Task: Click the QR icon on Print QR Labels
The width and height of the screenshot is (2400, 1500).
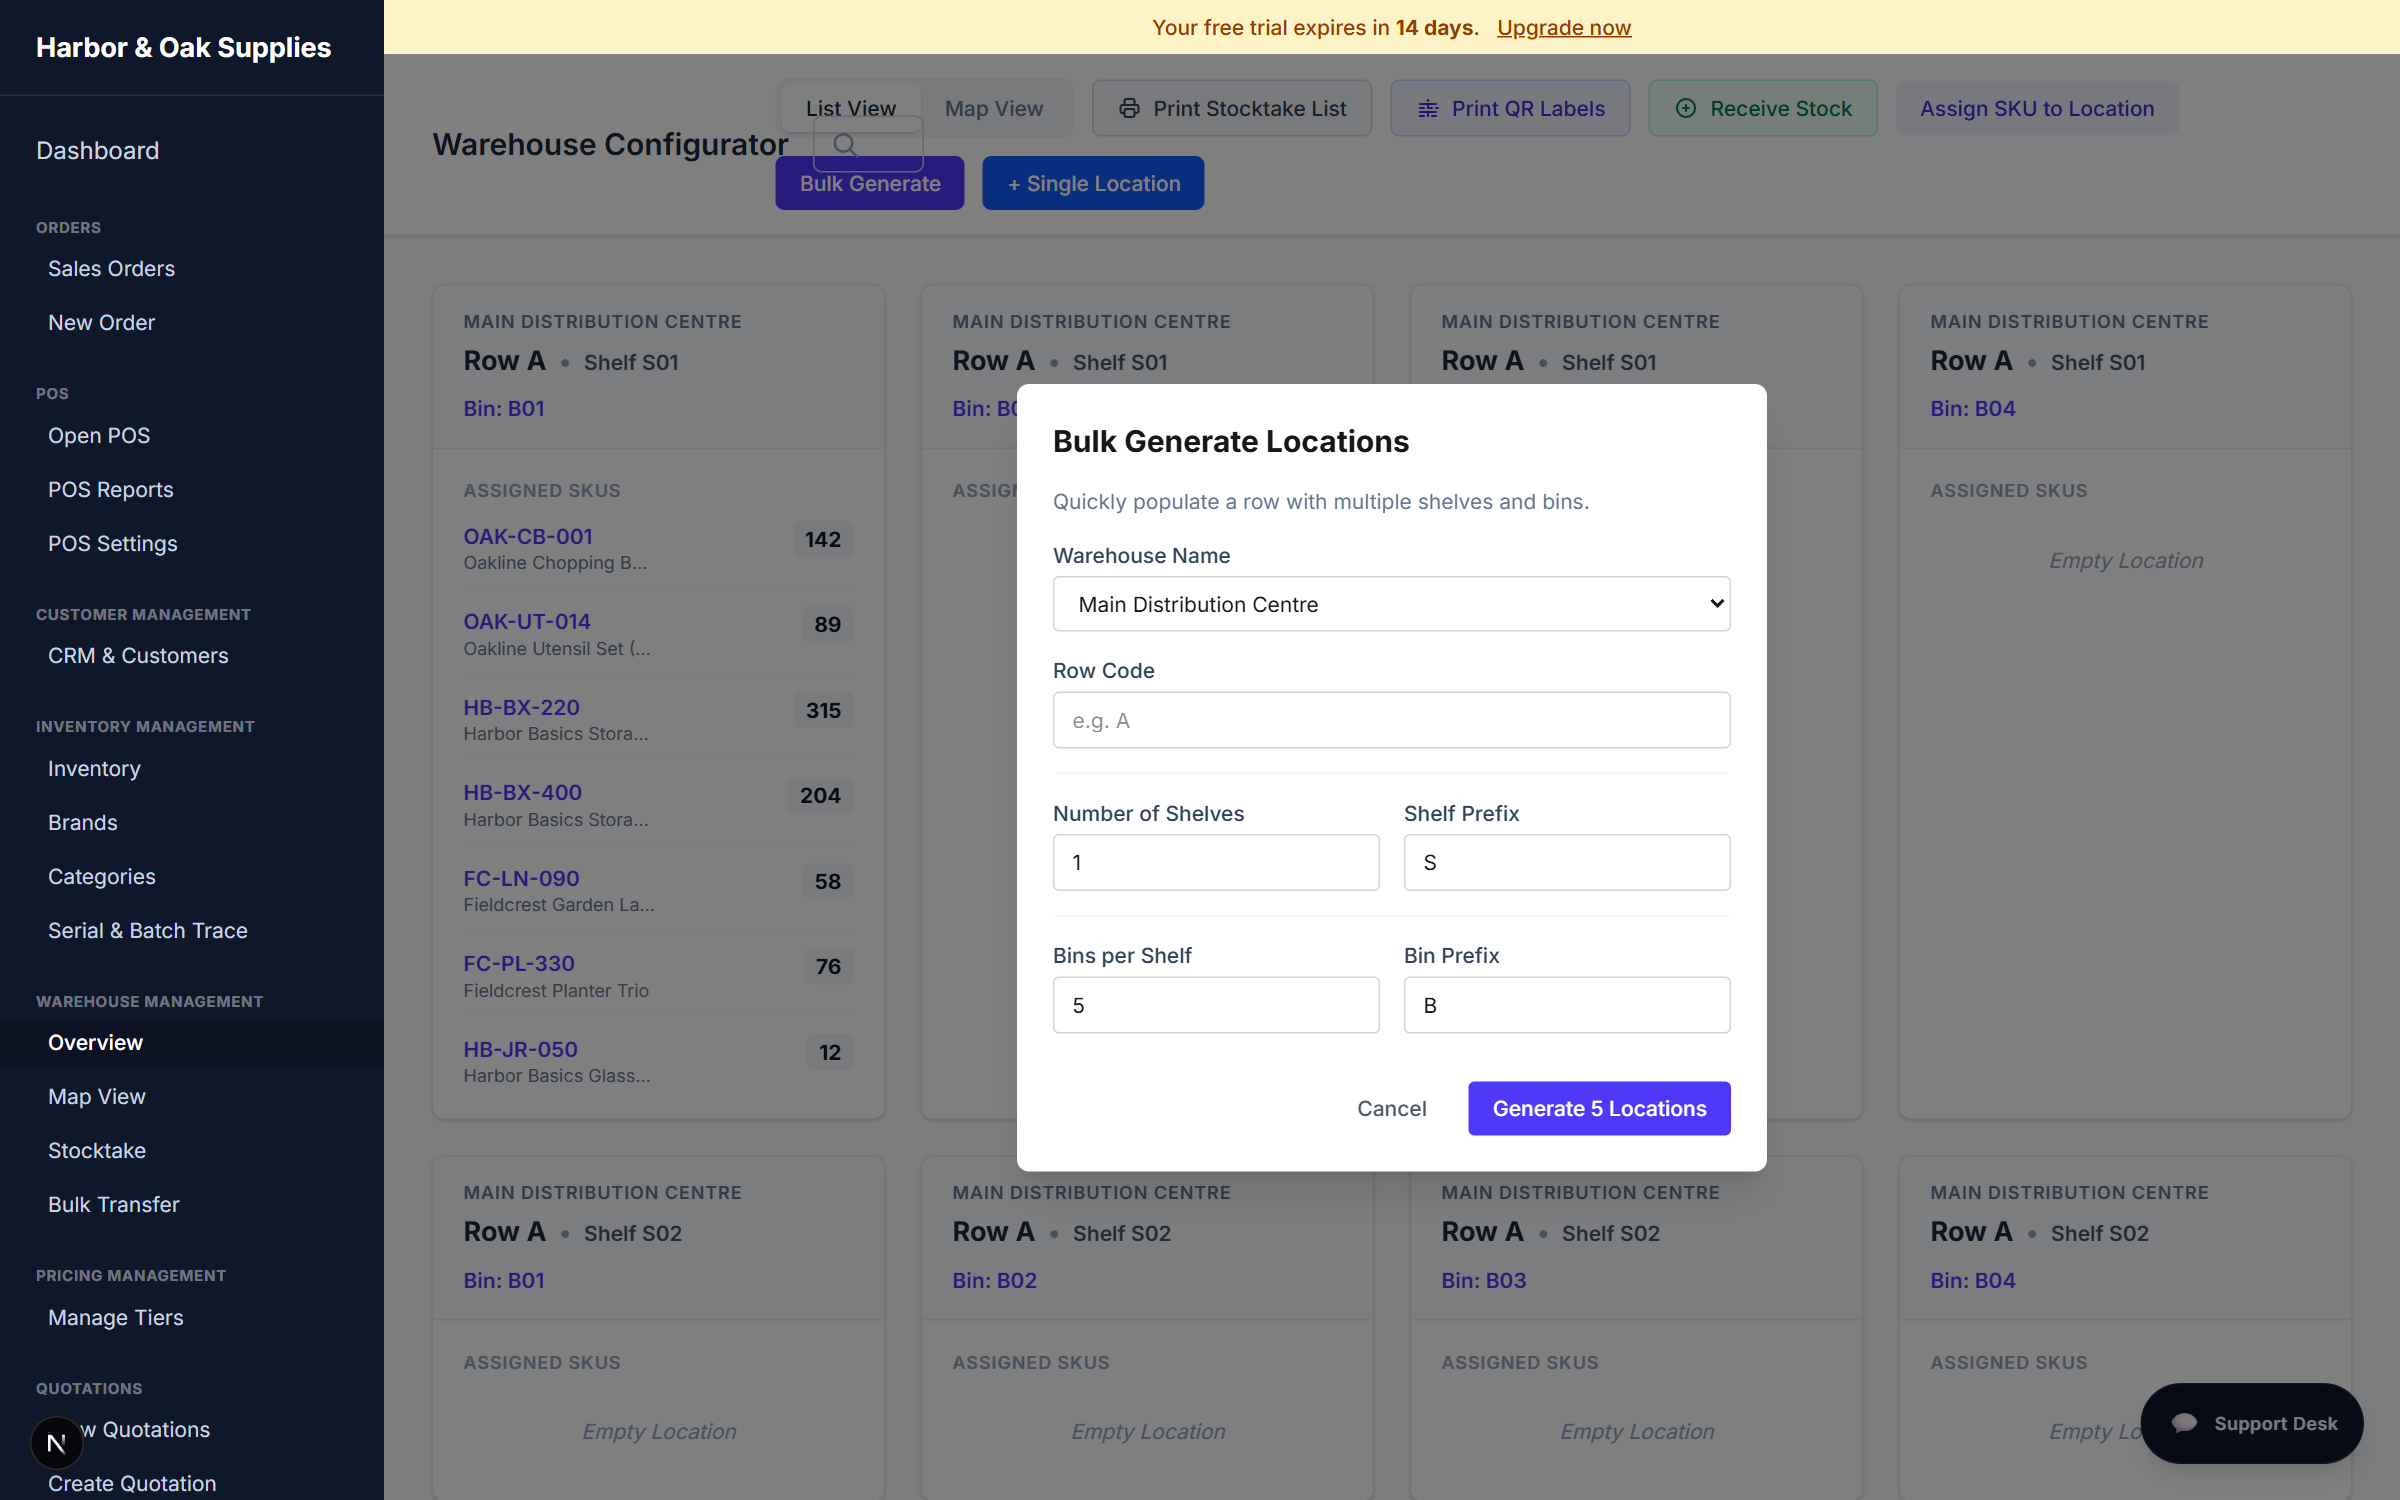Action: point(1428,108)
